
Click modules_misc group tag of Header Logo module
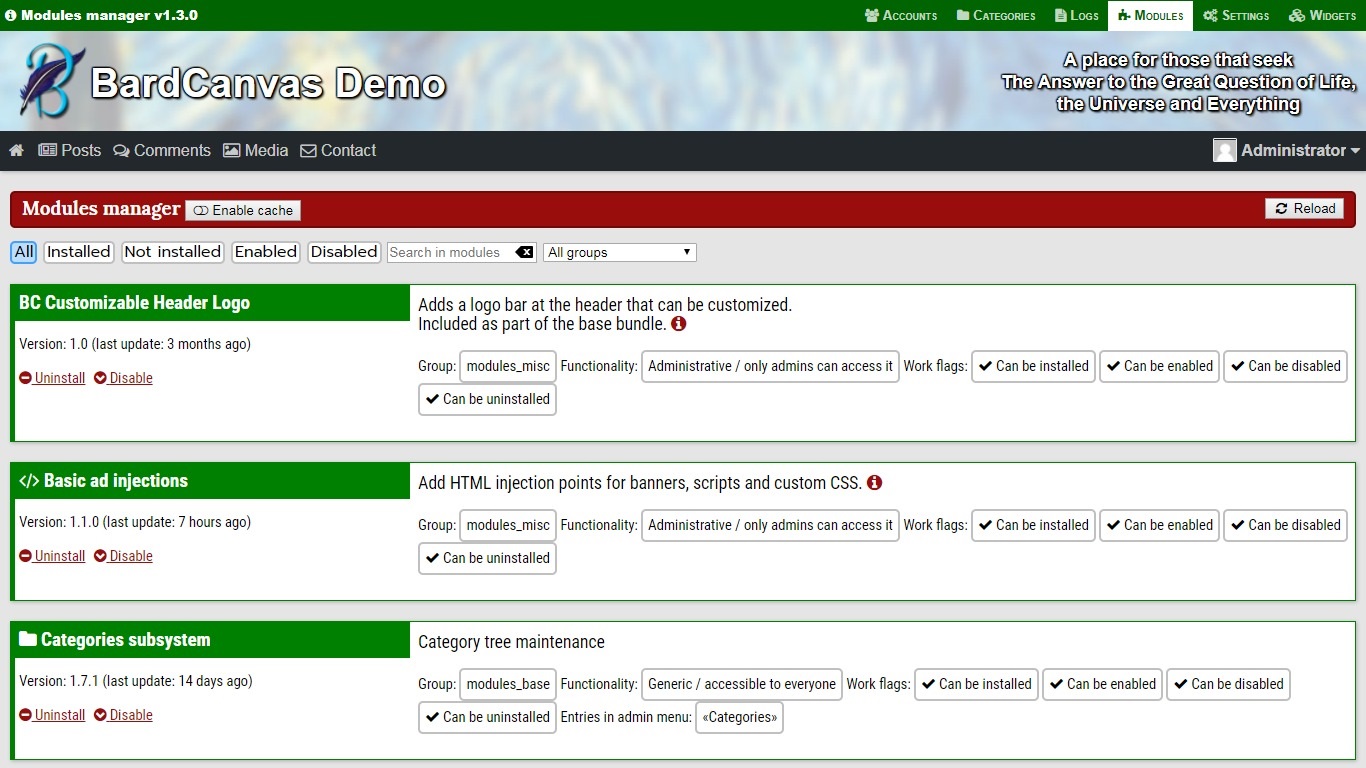point(508,366)
